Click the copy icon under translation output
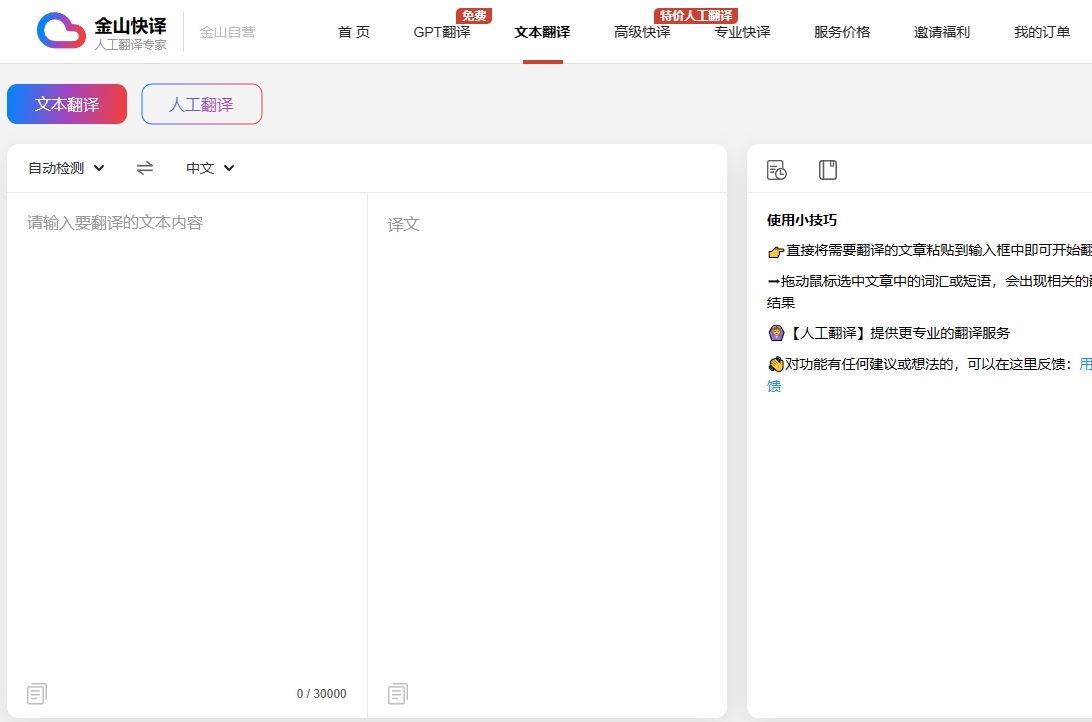This screenshot has width=1092, height=722. pos(398,693)
